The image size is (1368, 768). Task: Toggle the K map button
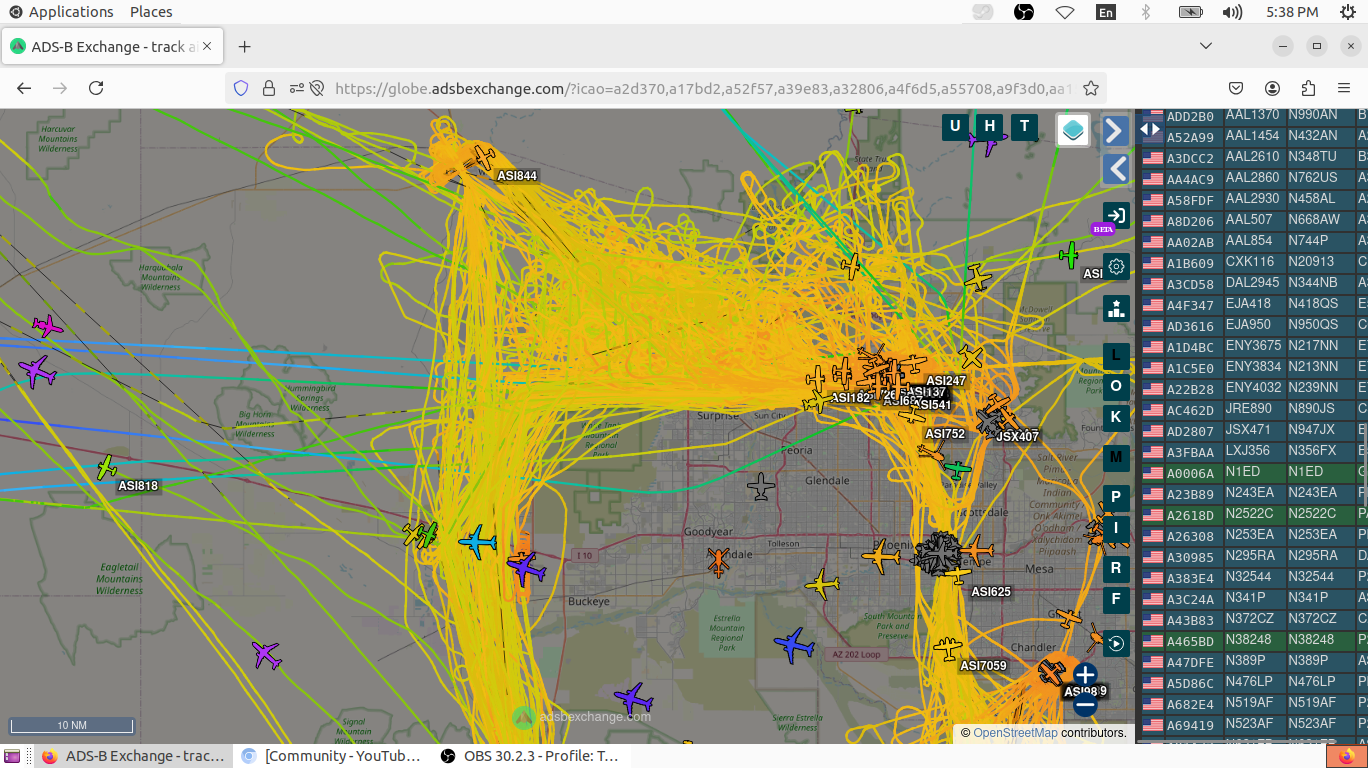(x=1116, y=417)
